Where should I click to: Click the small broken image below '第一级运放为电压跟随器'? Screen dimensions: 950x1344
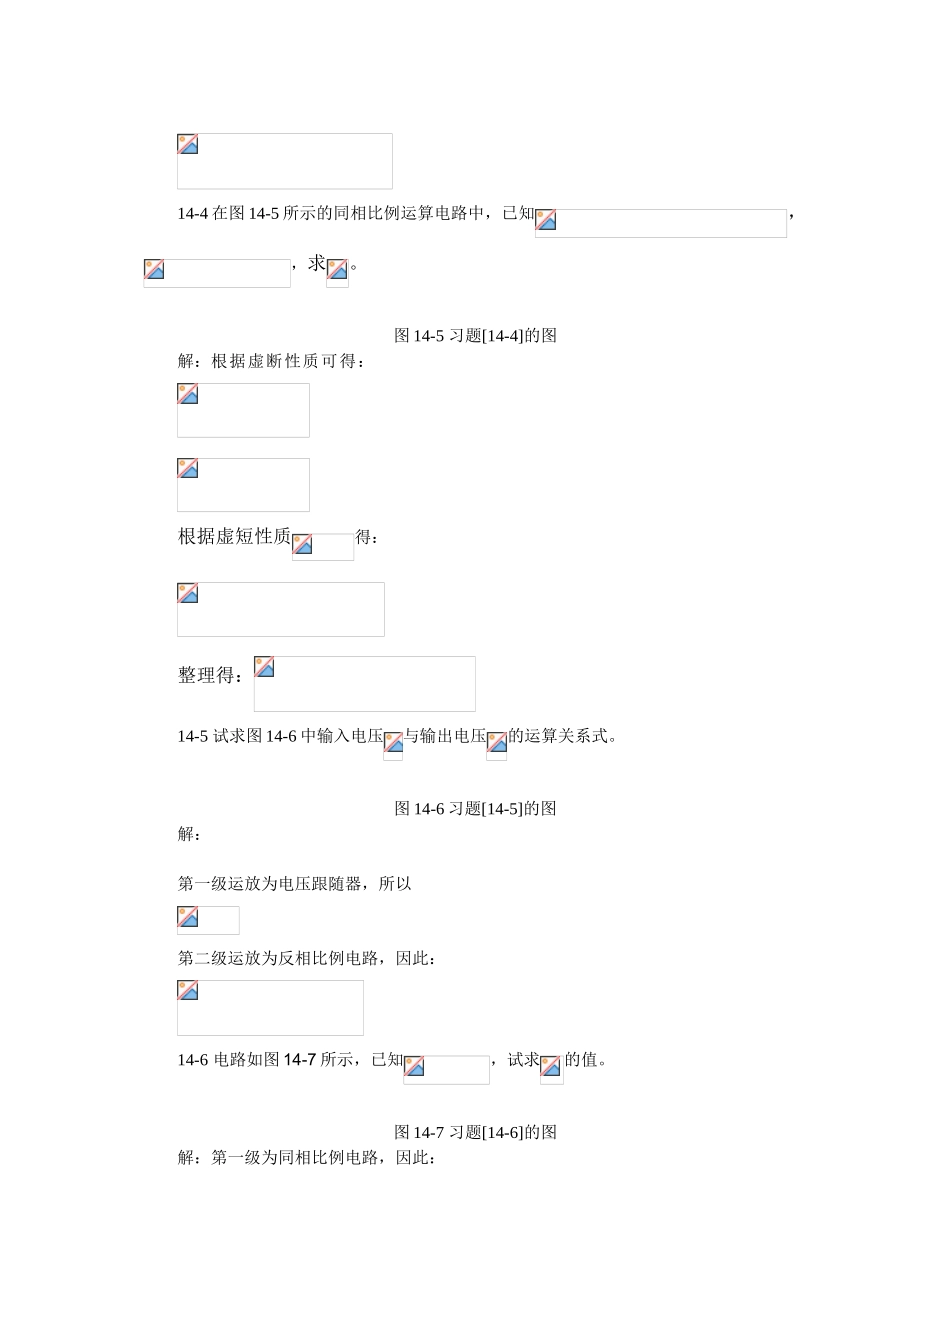tap(208, 920)
